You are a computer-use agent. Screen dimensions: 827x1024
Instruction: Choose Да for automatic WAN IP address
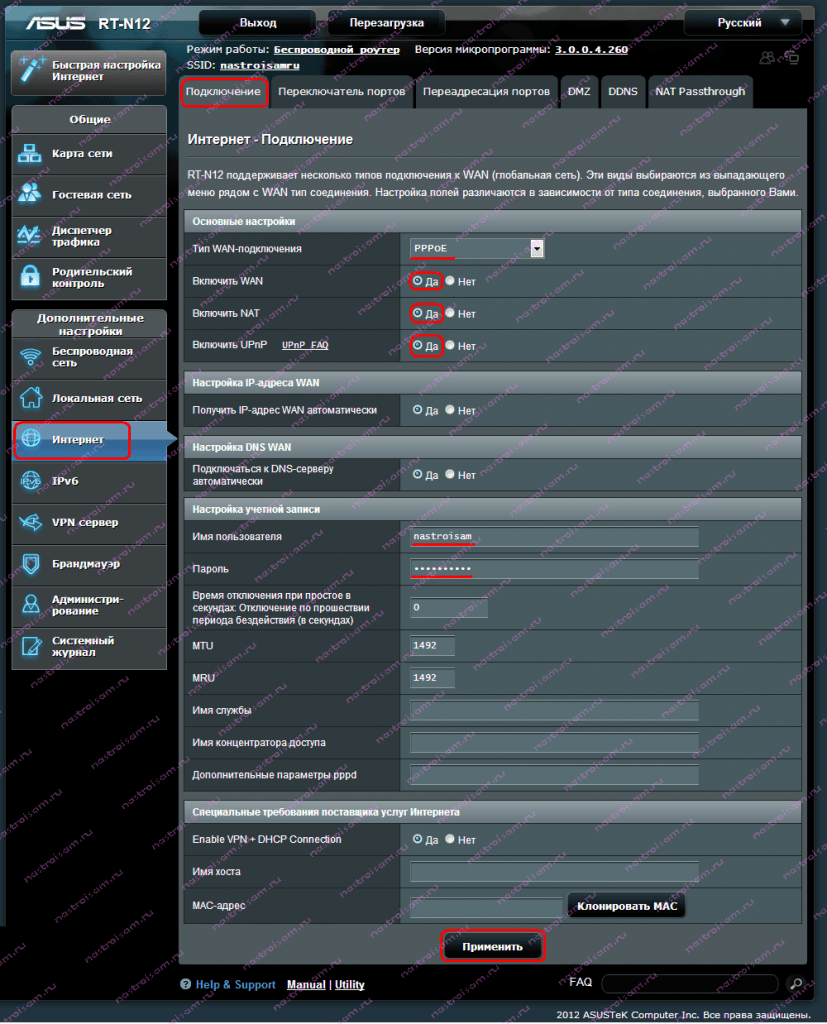click(x=417, y=409)
